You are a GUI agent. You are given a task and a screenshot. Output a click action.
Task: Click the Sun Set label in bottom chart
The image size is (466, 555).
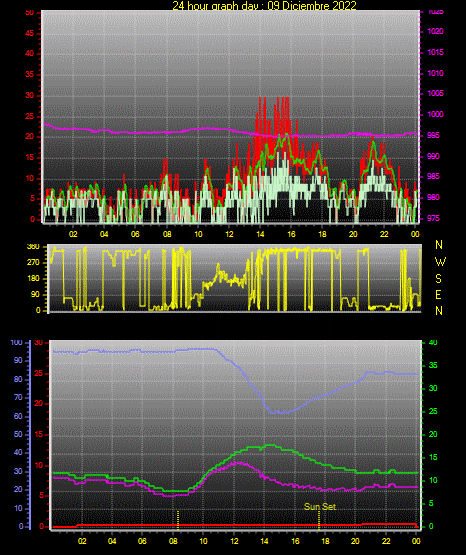click(x=320, y=507)
